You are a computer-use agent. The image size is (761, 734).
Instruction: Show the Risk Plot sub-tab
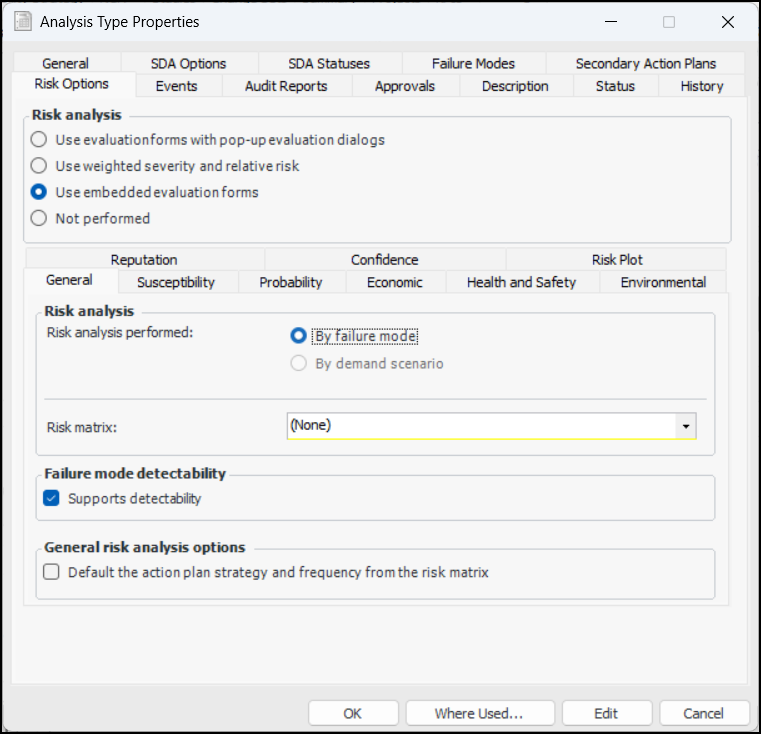click(x=617, y=260)
